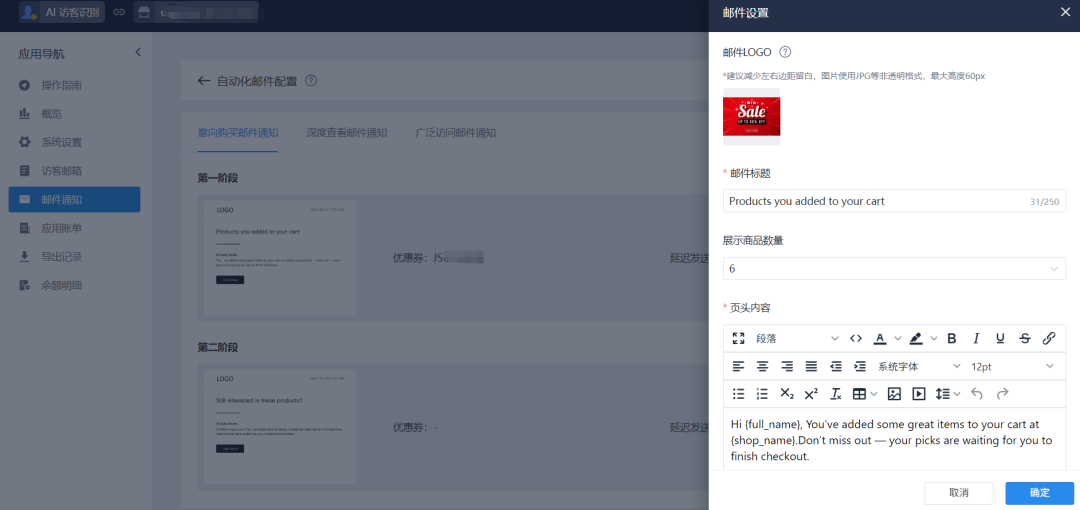The height and width of the screenshot is (510, 1080).
Task: Decrease indent (outdent) icon
Action: point(835,367)
